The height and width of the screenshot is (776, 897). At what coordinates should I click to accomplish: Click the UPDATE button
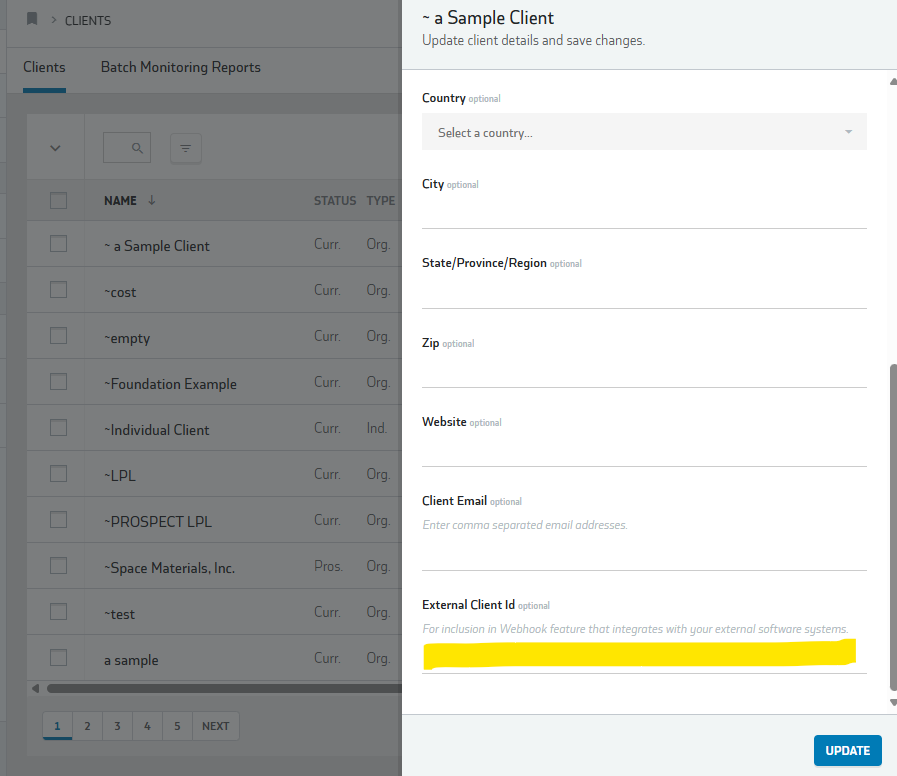pyautogui.click(x=847, y=750)
